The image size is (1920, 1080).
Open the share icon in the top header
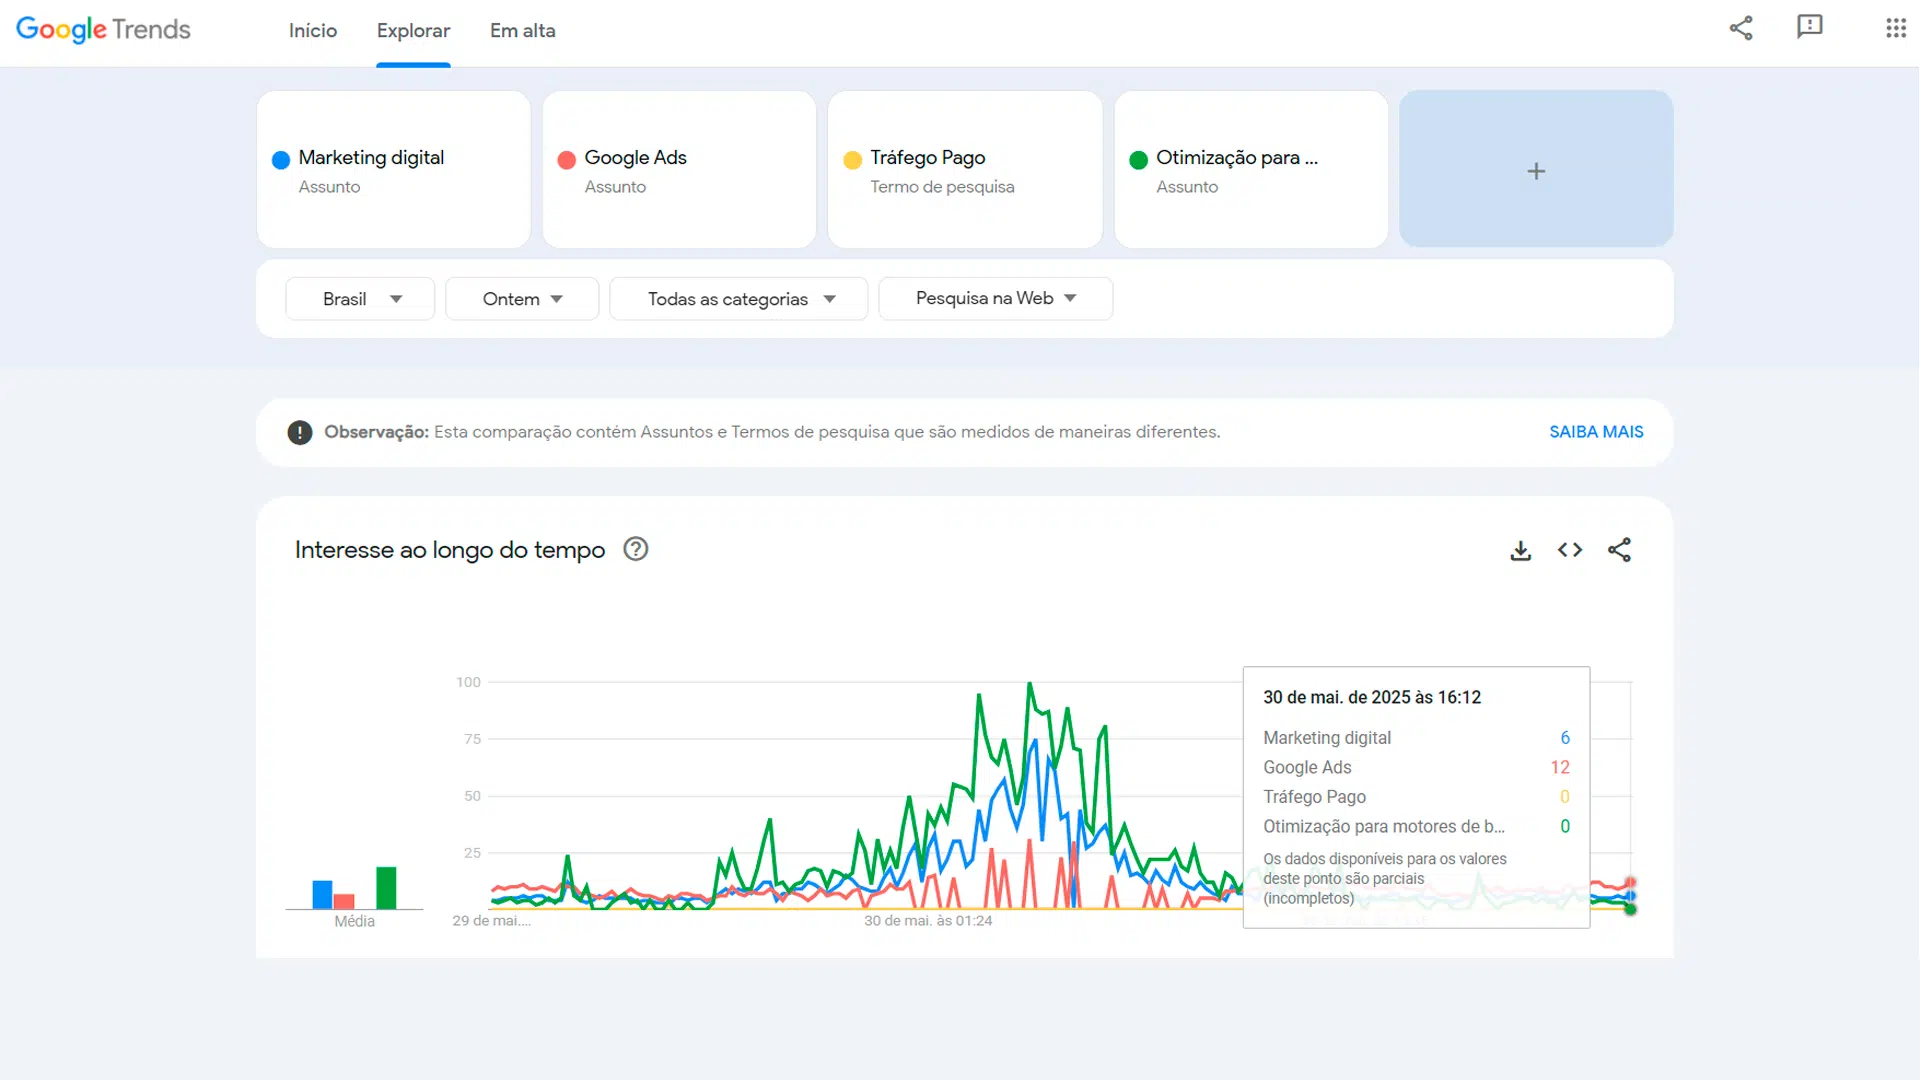[1741, 28]
